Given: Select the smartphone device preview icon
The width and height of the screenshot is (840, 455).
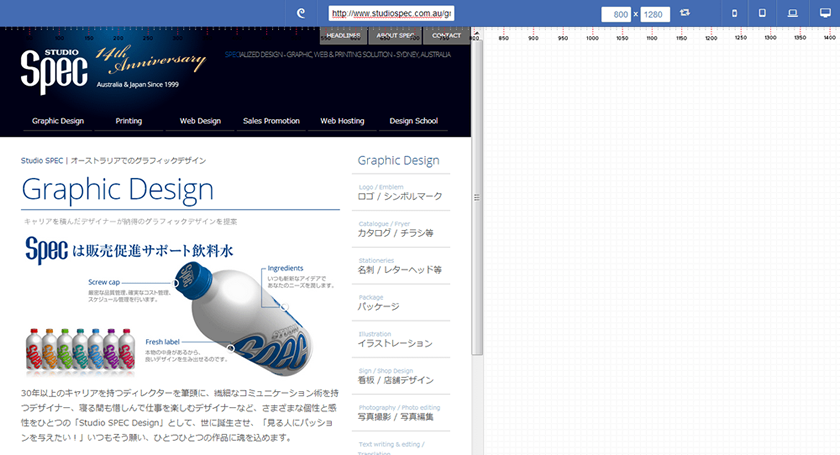Looking at the screenshot, I should tap(735, 13).
